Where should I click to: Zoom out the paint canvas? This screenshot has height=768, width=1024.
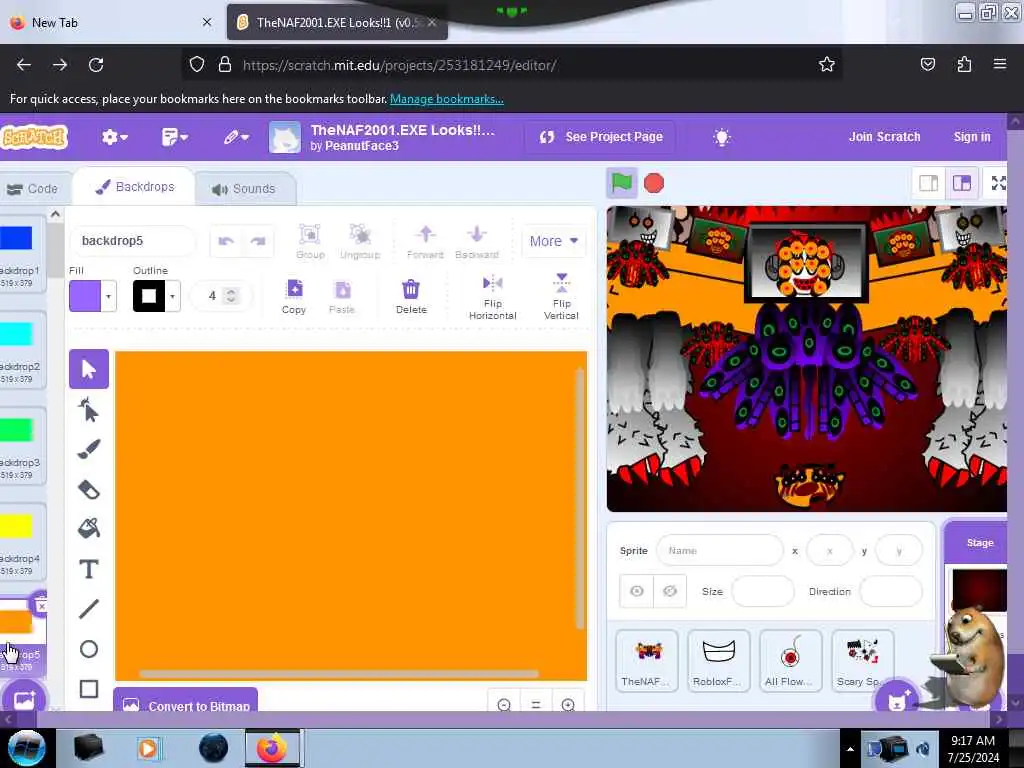[x=504, y=705]
